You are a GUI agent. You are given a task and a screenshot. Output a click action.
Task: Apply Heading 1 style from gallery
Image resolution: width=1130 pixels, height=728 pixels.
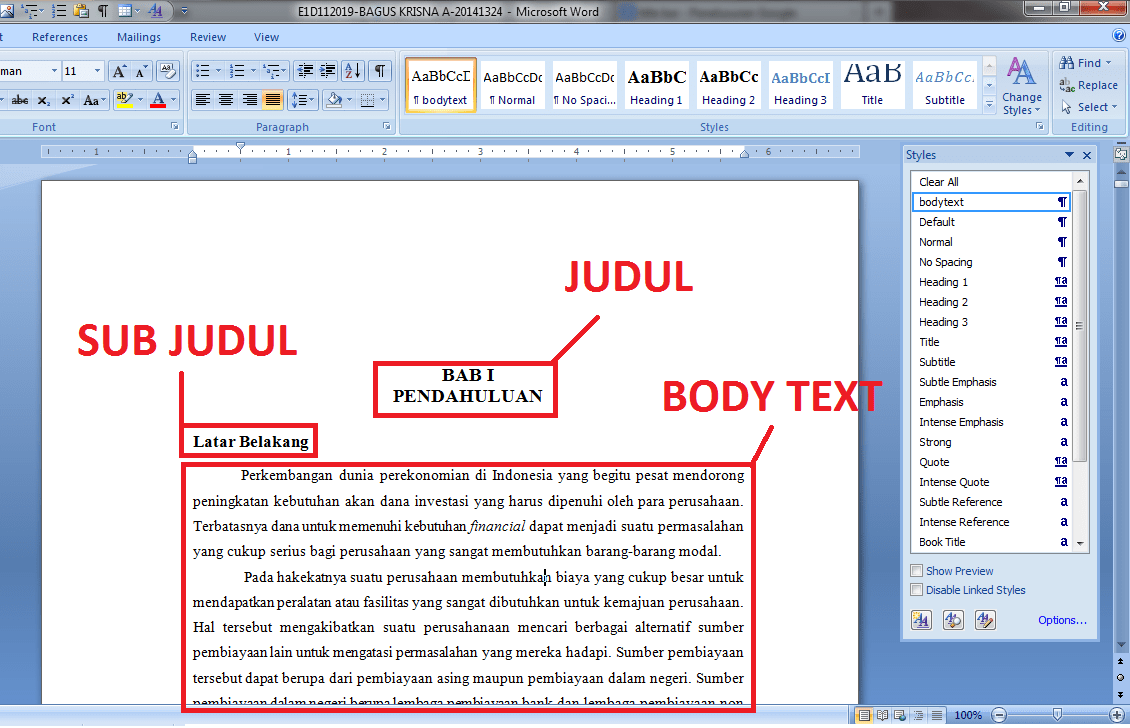(656, 85)
